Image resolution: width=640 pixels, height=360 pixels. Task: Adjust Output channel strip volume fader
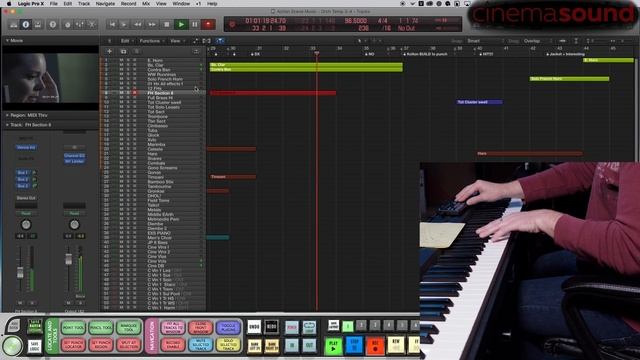point(69,260)
